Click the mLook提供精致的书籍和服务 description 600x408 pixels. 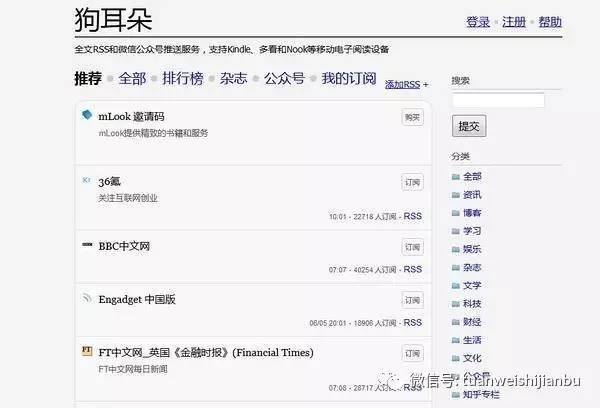(153, 134)
